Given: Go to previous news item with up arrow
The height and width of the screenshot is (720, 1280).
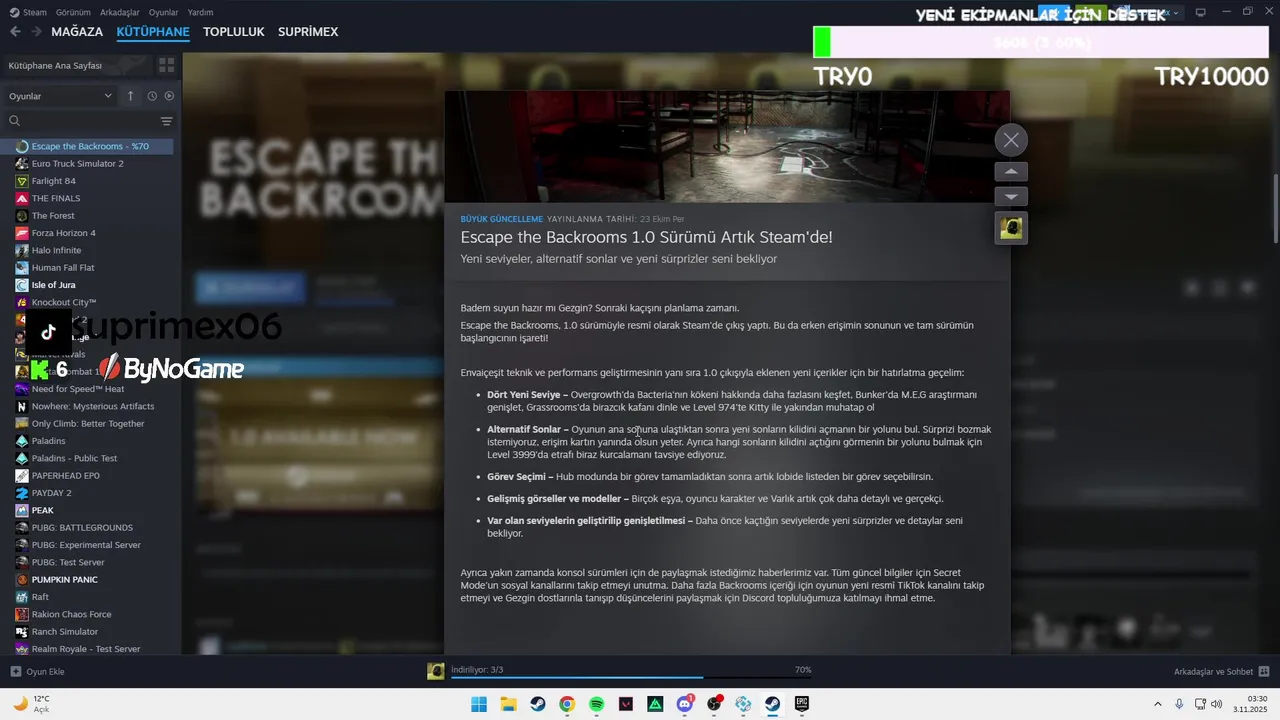Looking at the screenshot, I should tap(1011, 172).
